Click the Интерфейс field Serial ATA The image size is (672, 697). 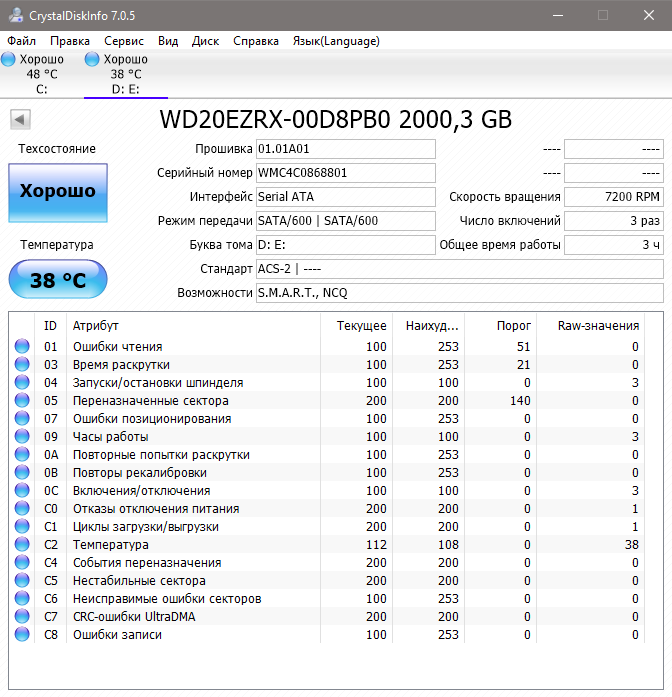click(346, 197)
